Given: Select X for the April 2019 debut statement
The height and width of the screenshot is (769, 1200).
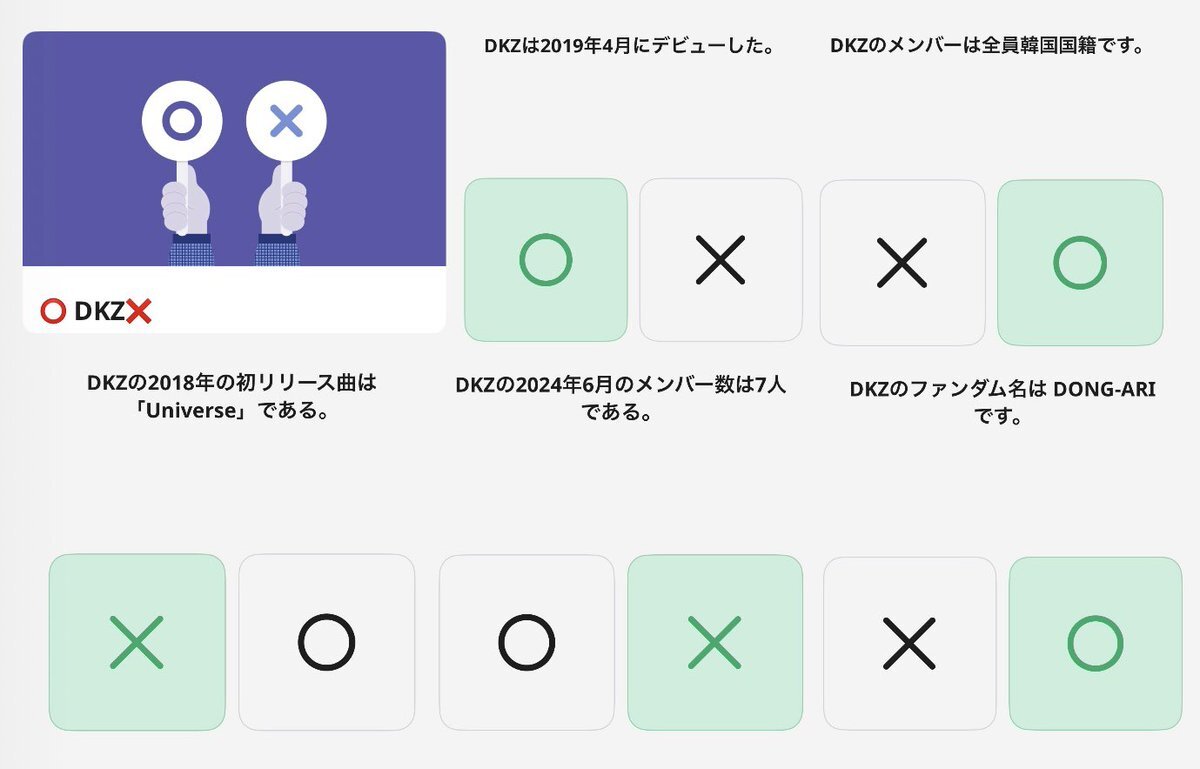Looking at the screenshot, I should point(721,260).
